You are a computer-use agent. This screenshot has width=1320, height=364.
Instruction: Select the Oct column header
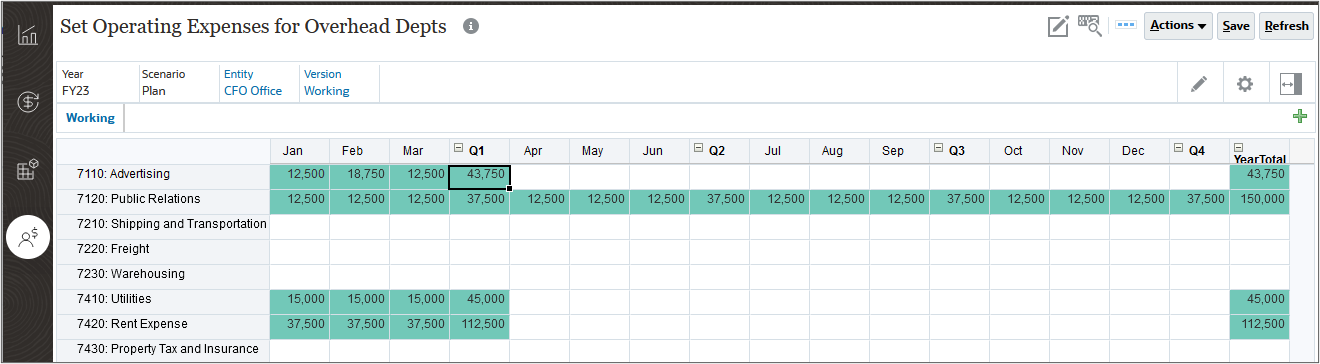1019,151
